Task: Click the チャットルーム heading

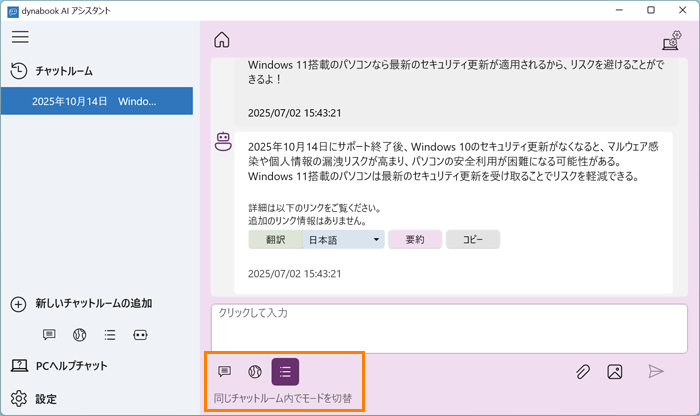Action: click(64, 71)
